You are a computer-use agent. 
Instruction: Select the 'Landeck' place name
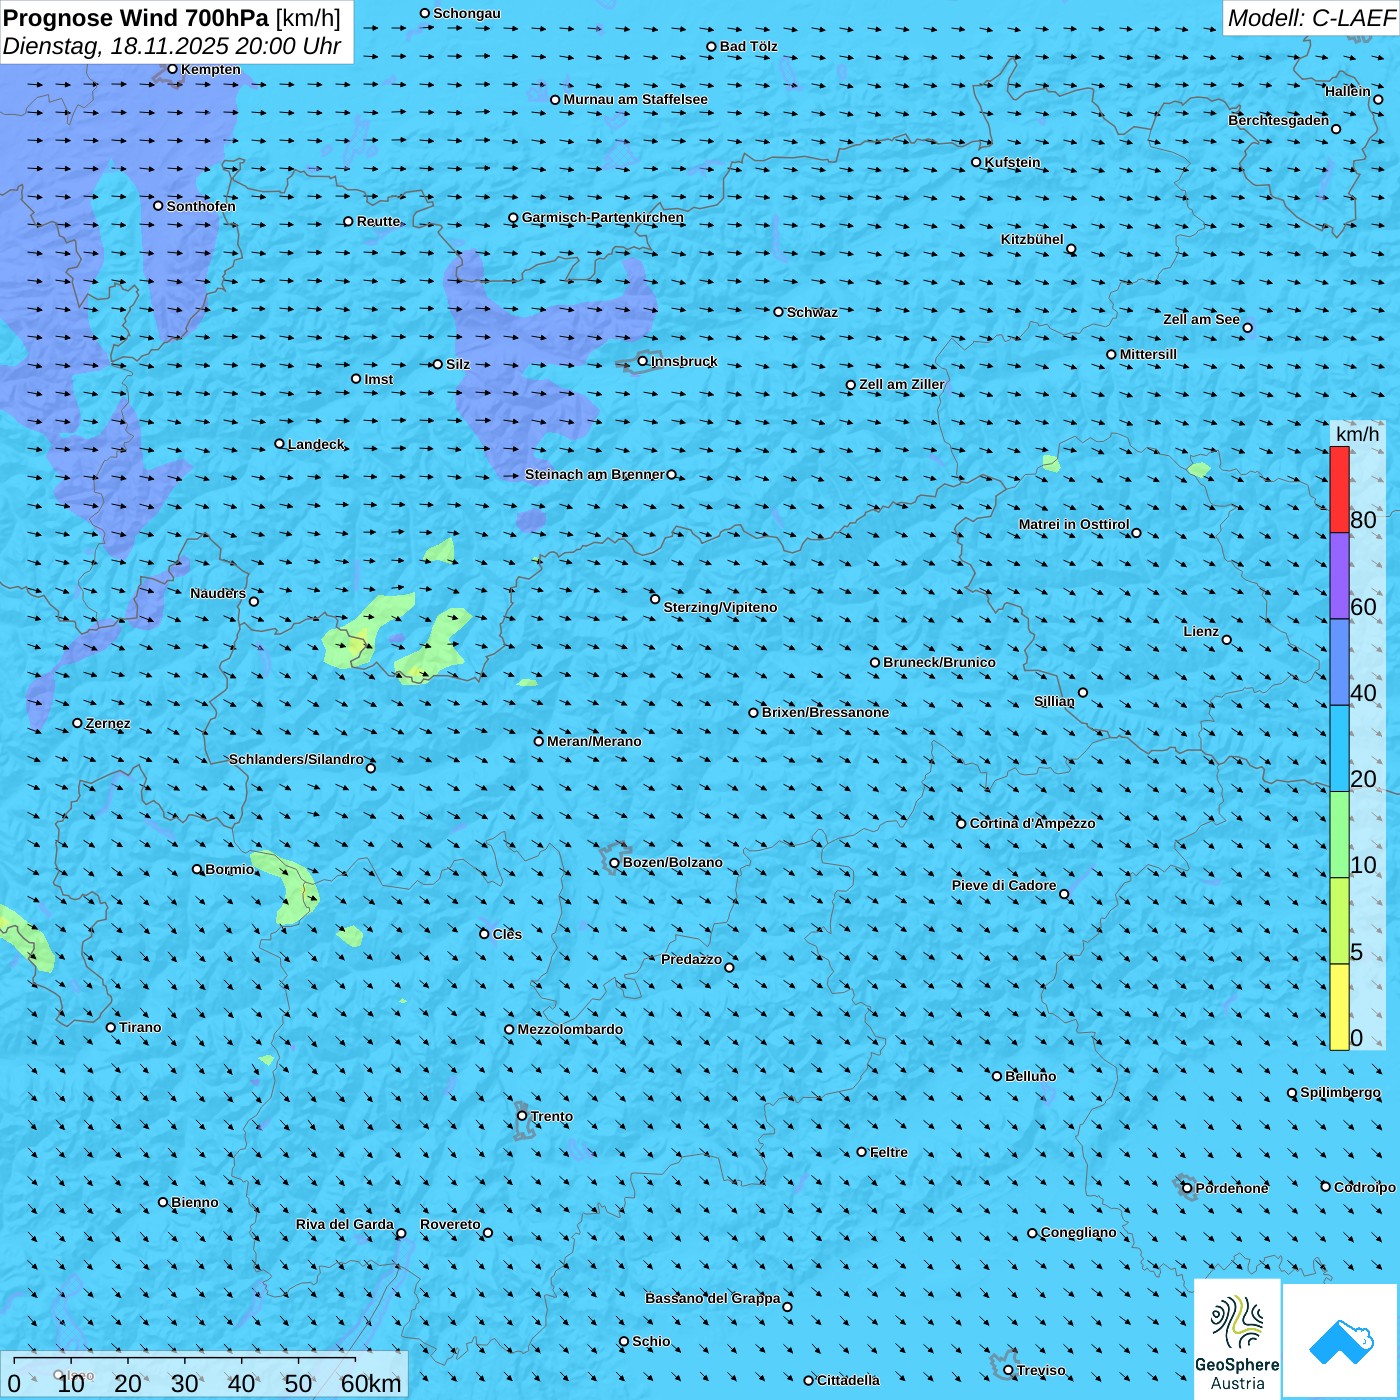[316, 444]
